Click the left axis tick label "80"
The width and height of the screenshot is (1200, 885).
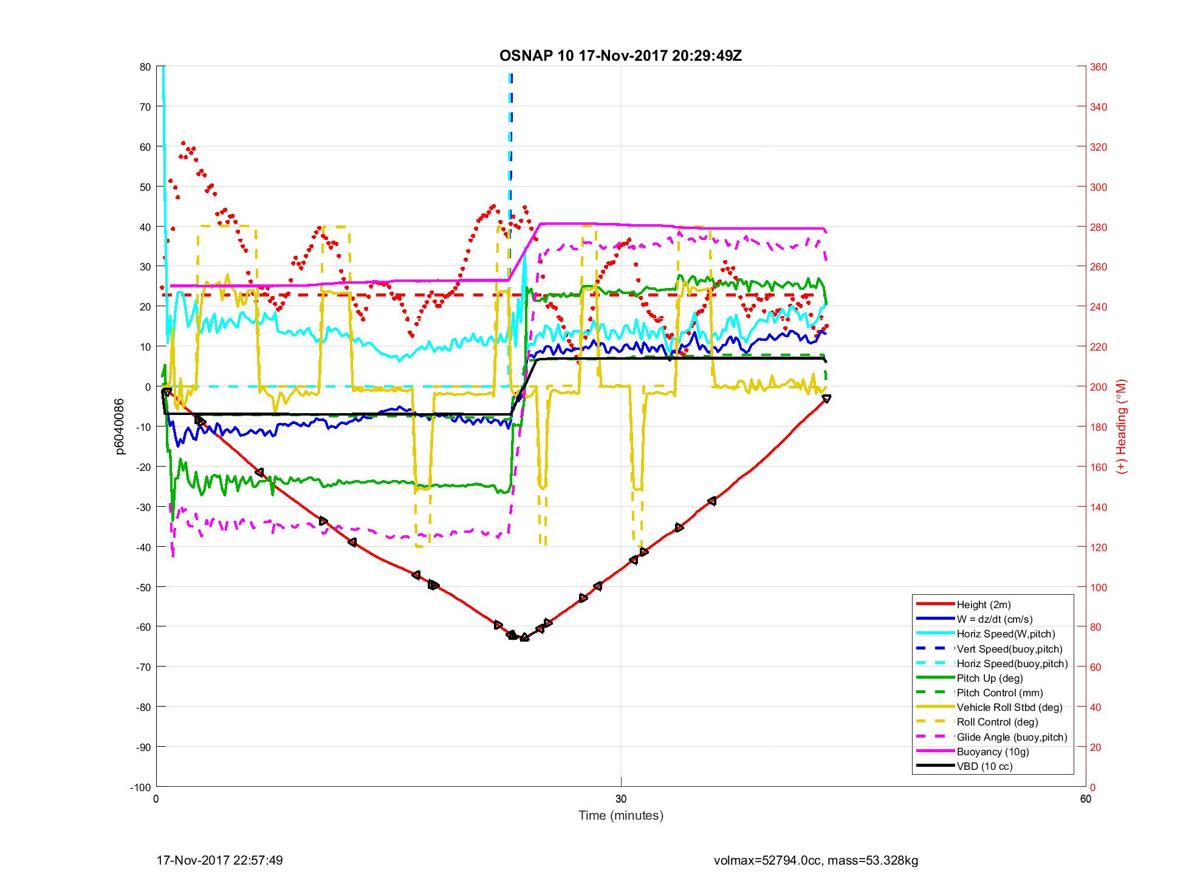click(x=145, y=67)
